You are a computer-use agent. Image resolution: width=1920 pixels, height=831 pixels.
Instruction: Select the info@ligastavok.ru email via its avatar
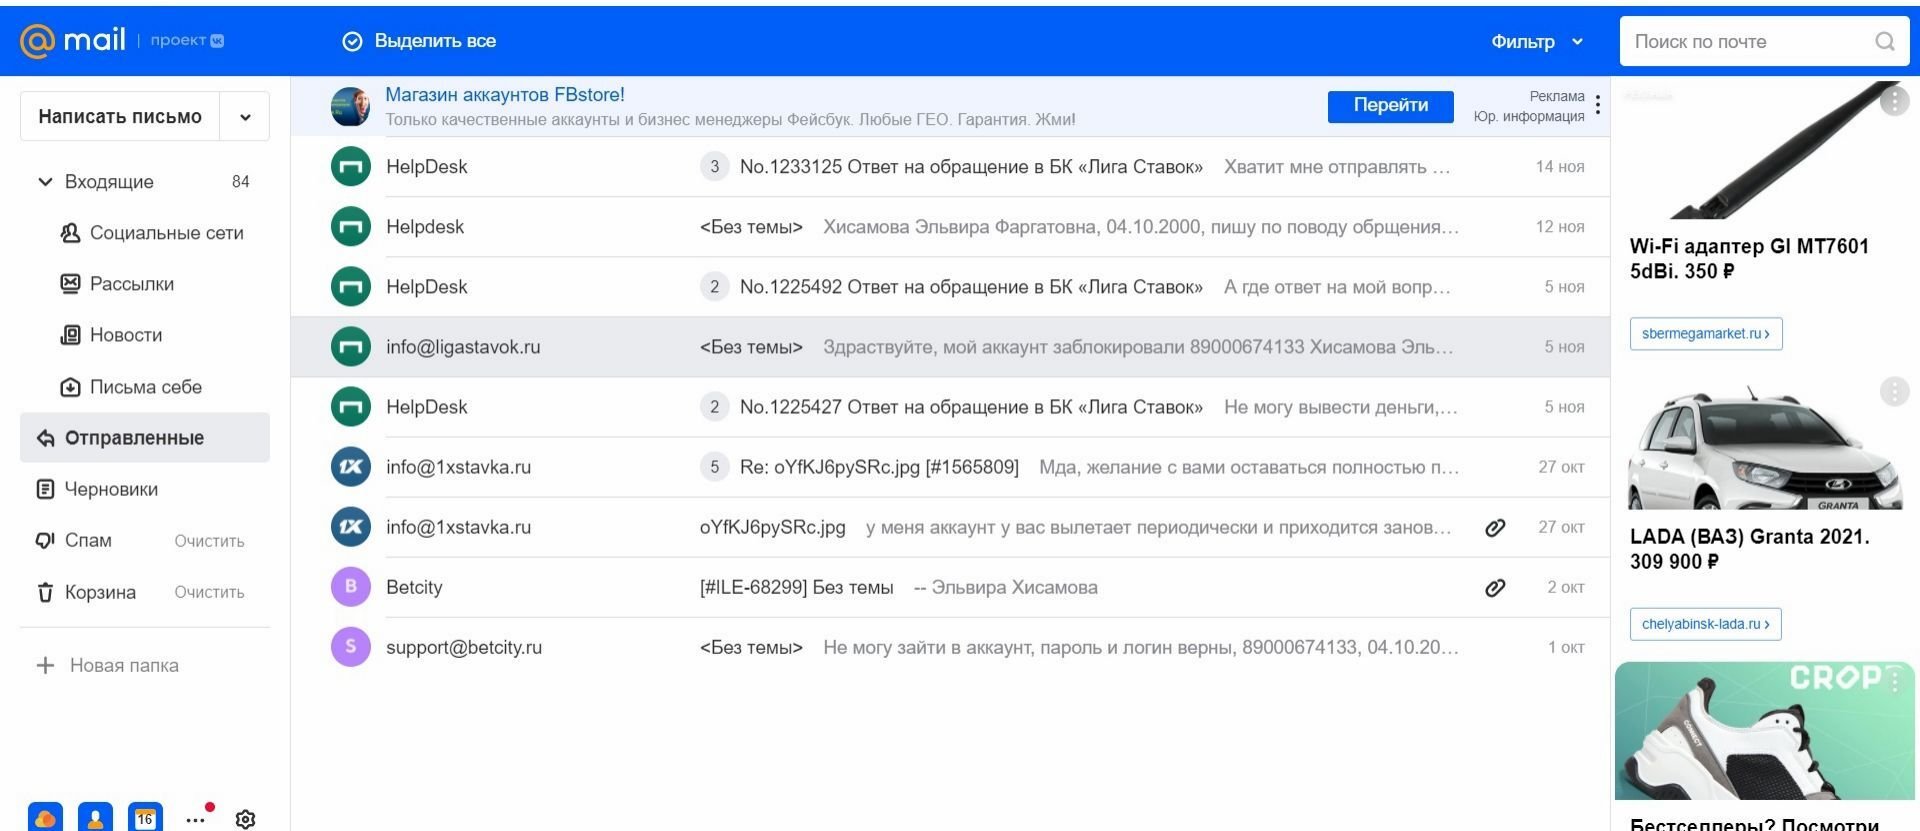(351, 347)
